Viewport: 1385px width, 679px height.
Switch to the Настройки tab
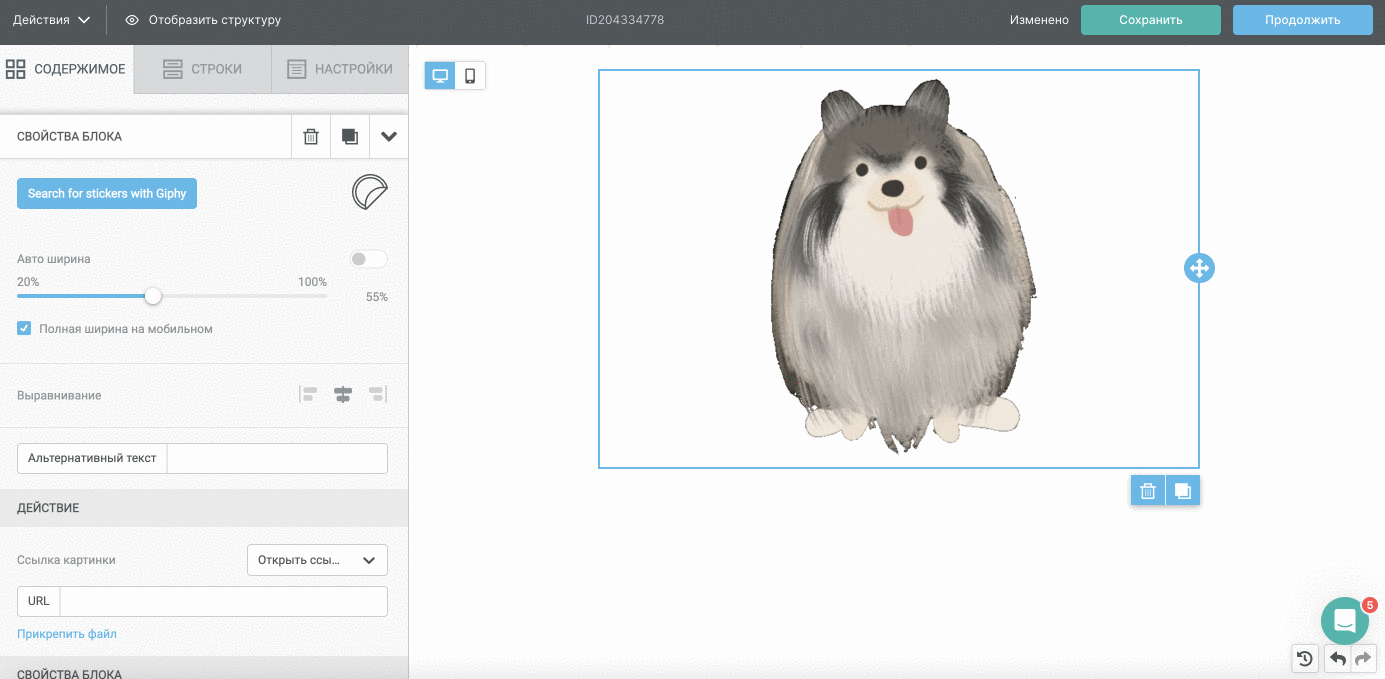(x=340, y=69)
